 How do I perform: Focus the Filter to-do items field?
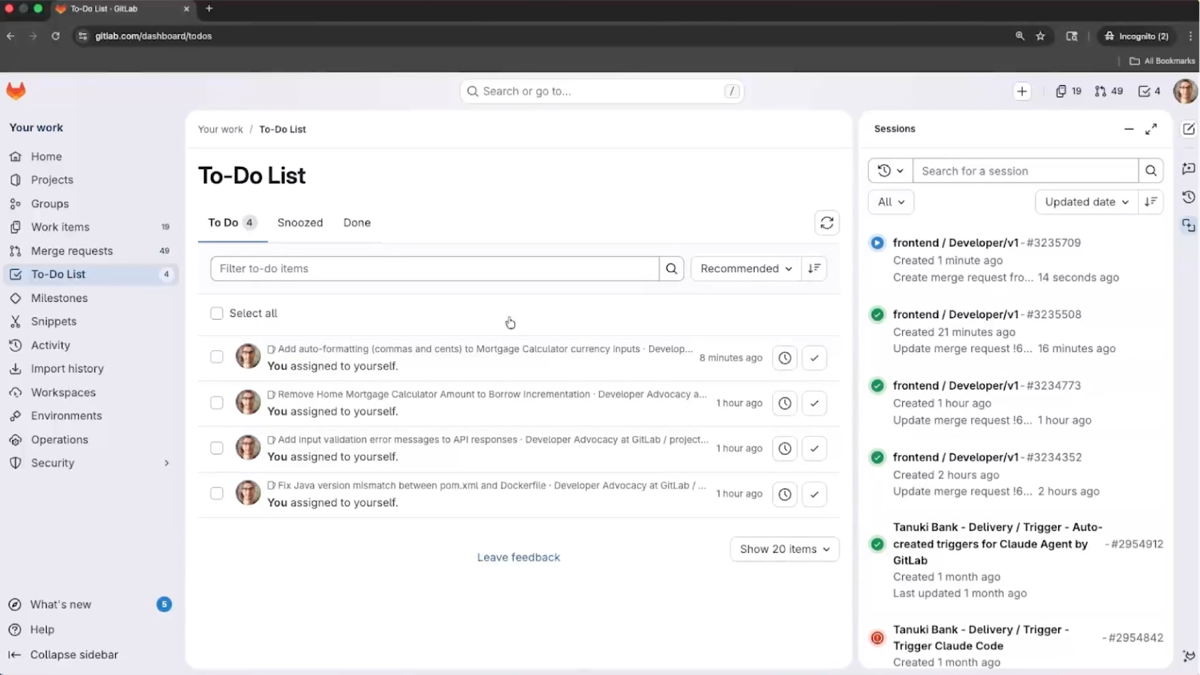[435, 269]
